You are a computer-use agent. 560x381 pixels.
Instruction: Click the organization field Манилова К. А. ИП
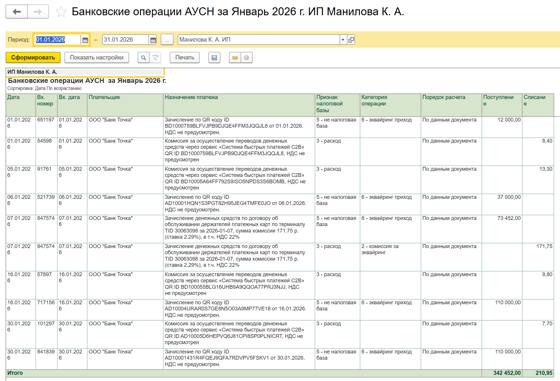click(x=259, y=40)
